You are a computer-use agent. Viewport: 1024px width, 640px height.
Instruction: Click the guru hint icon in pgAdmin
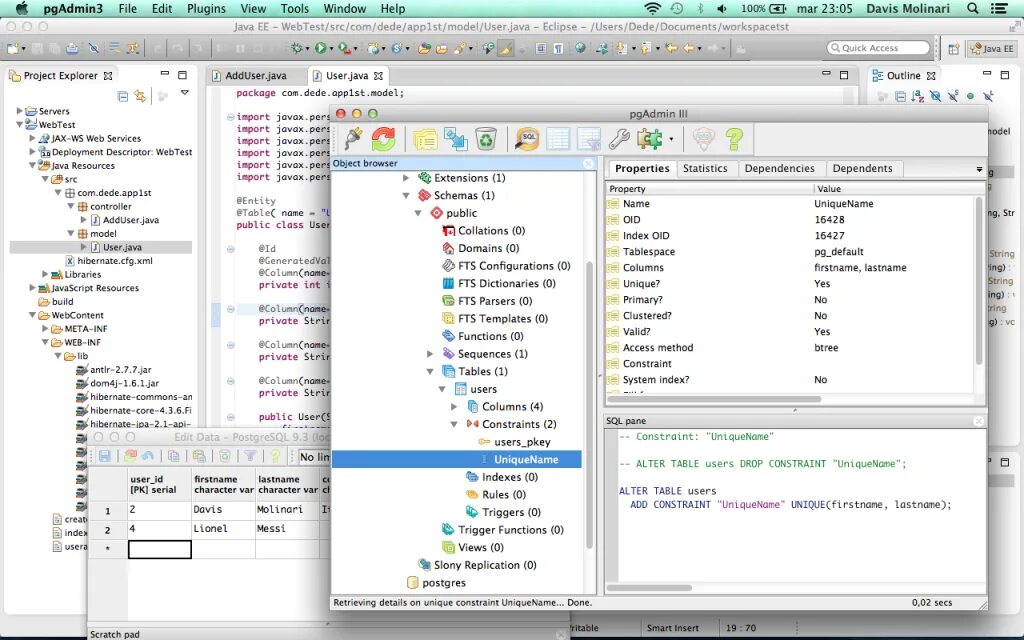(703, 139)
